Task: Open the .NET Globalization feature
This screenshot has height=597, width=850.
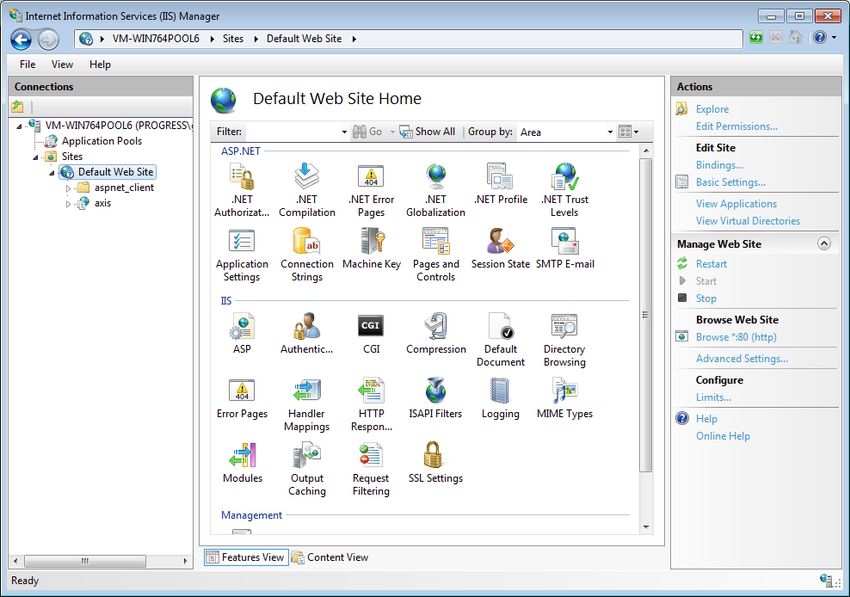Action: (436, 190)
